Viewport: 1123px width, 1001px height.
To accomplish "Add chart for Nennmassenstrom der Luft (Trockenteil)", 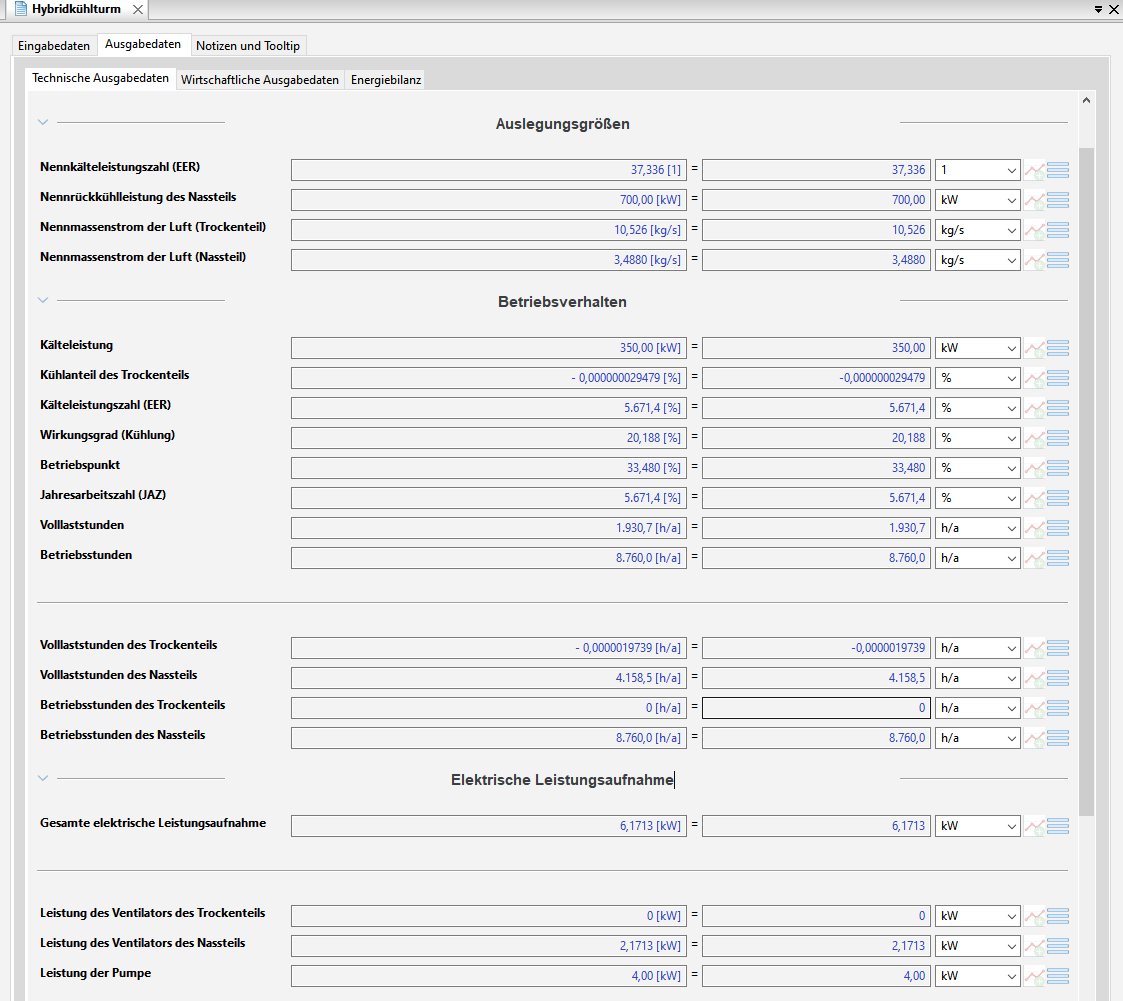I will point(1034,231).
